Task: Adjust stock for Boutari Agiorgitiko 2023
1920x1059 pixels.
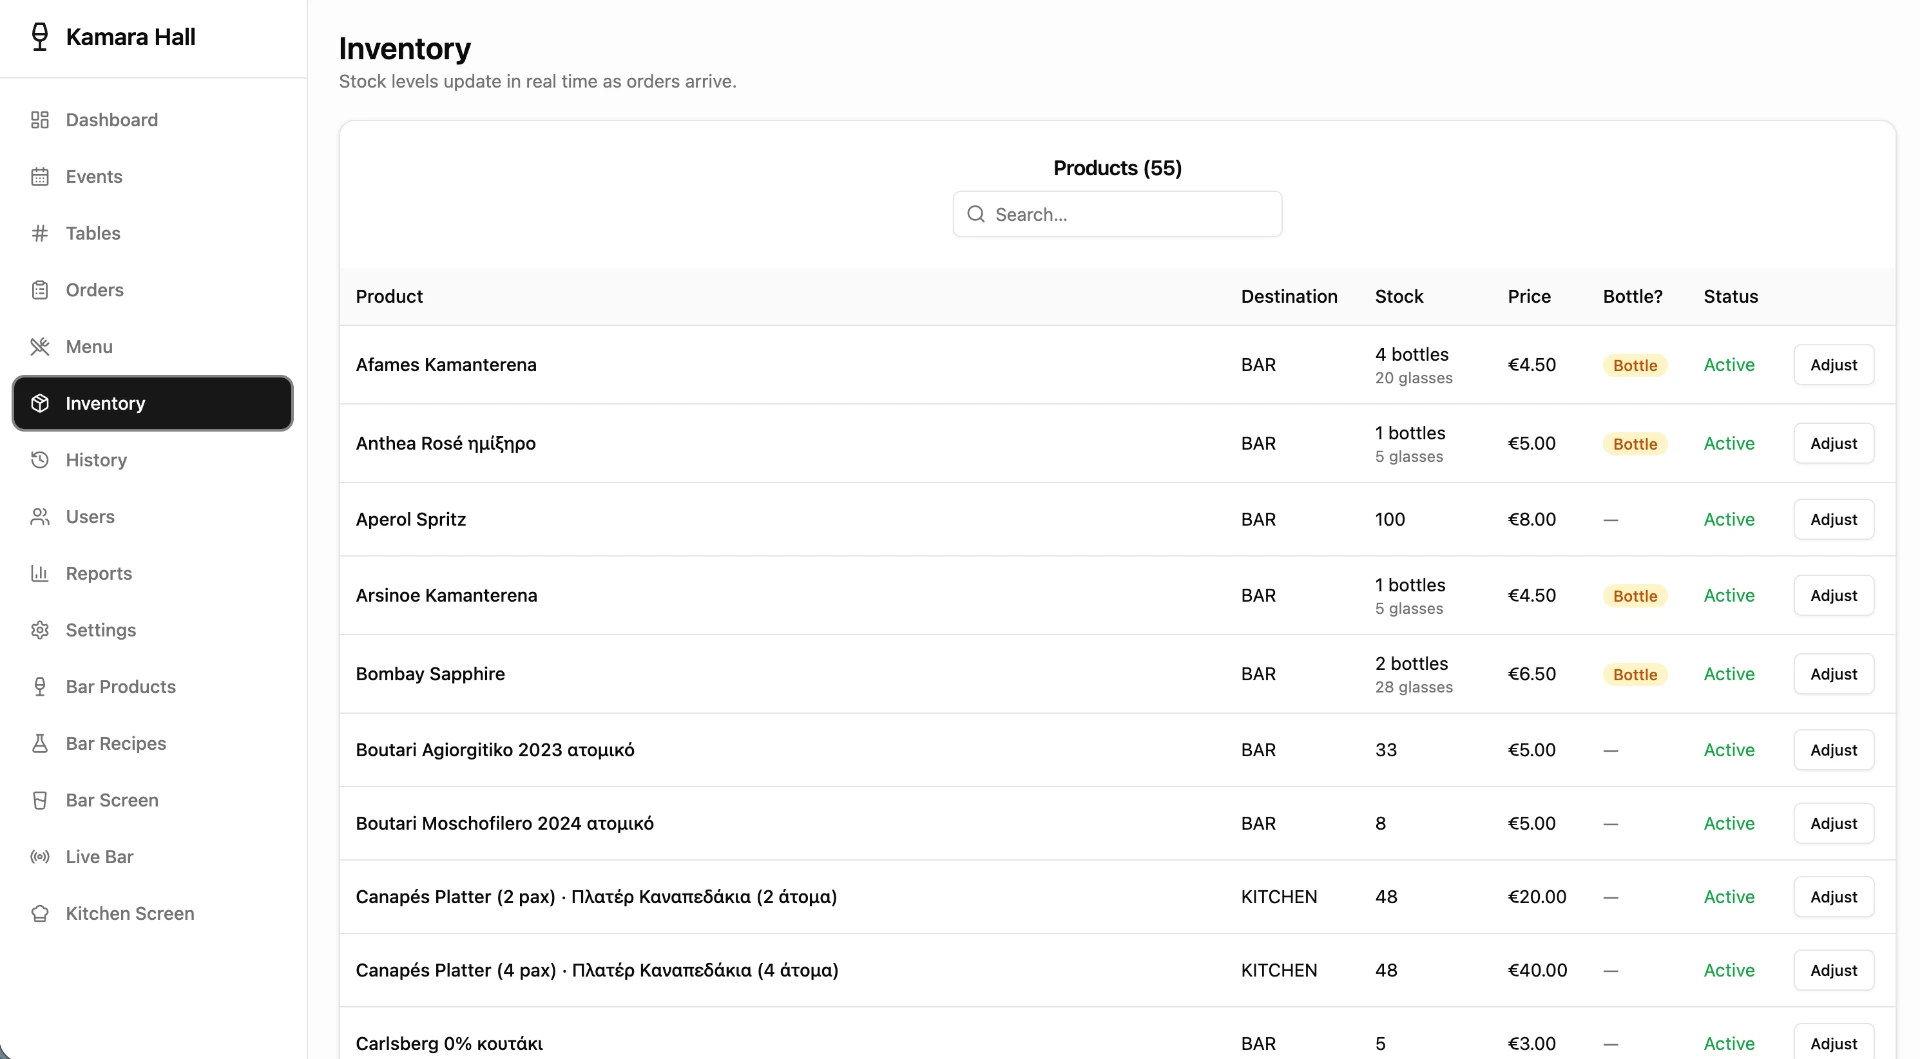Action: click(1833, 750)
